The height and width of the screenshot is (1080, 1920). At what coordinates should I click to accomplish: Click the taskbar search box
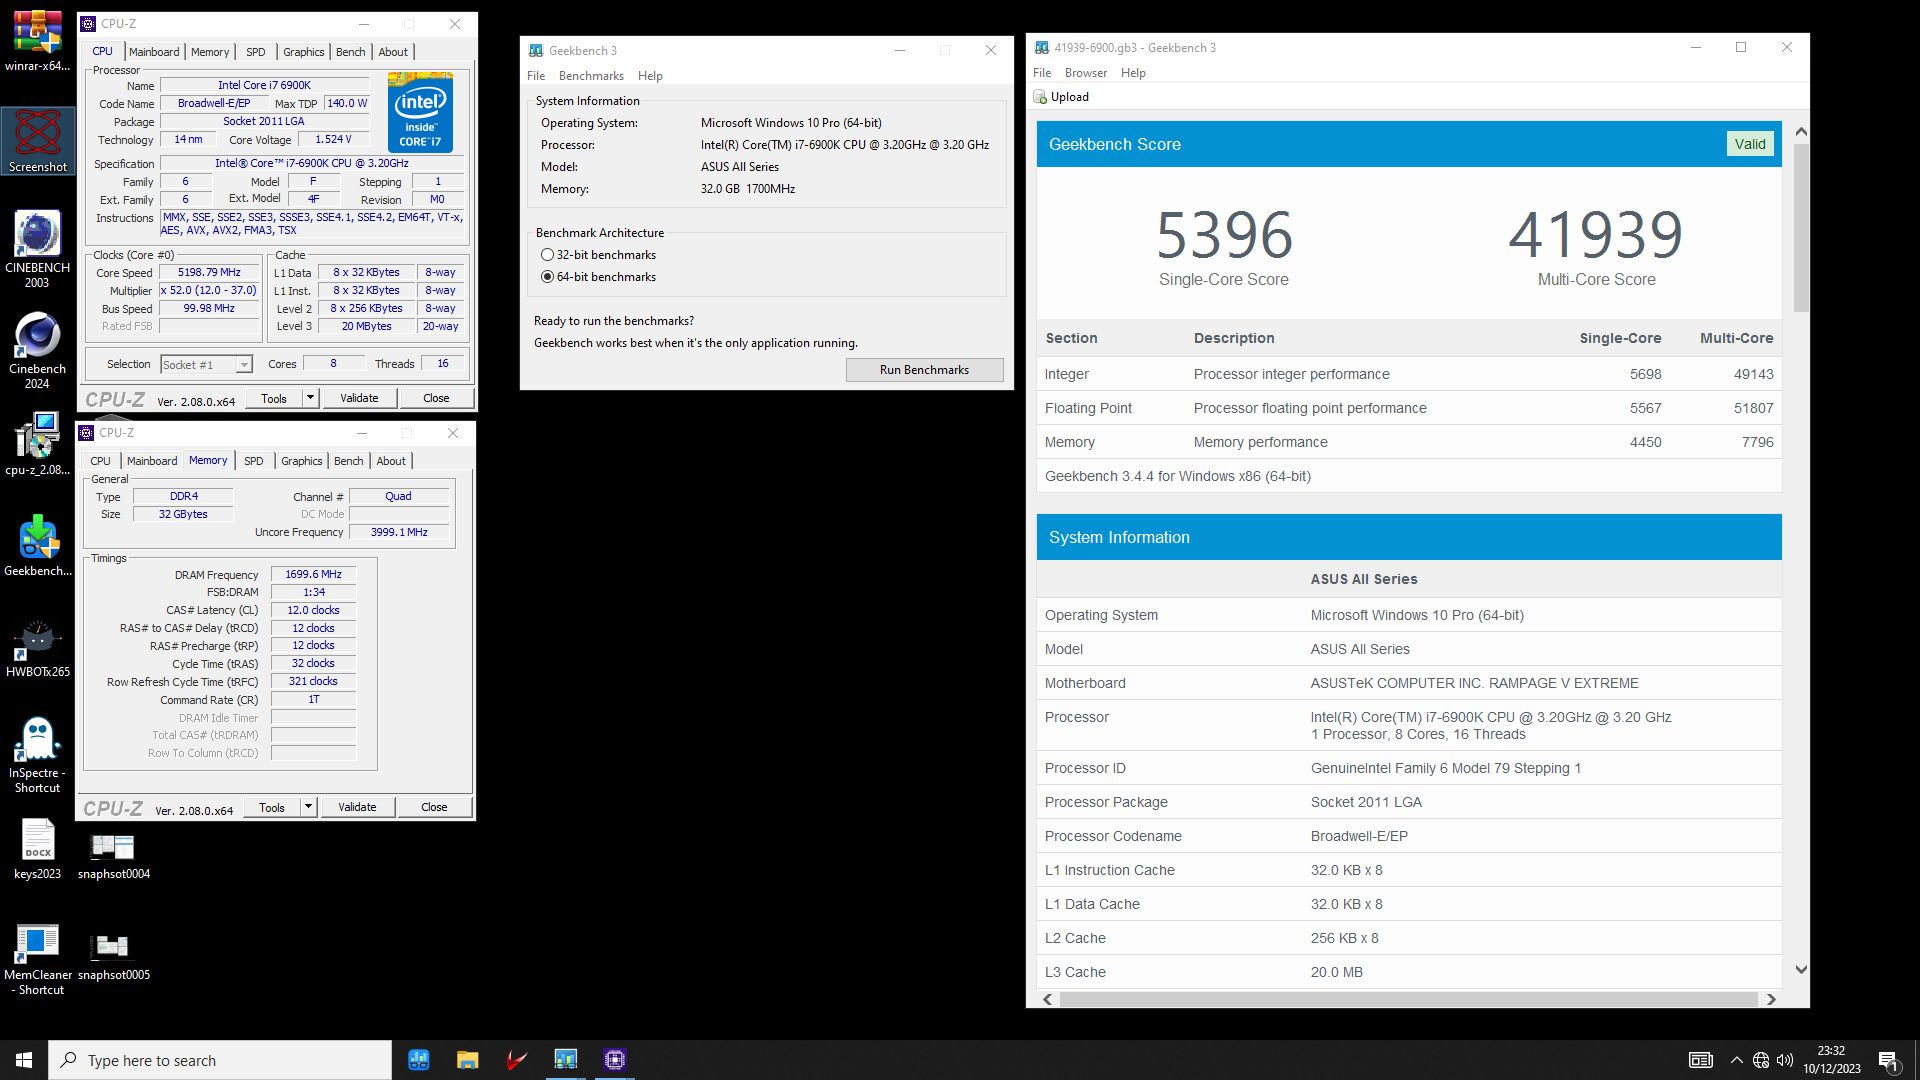pos(220,1060)
